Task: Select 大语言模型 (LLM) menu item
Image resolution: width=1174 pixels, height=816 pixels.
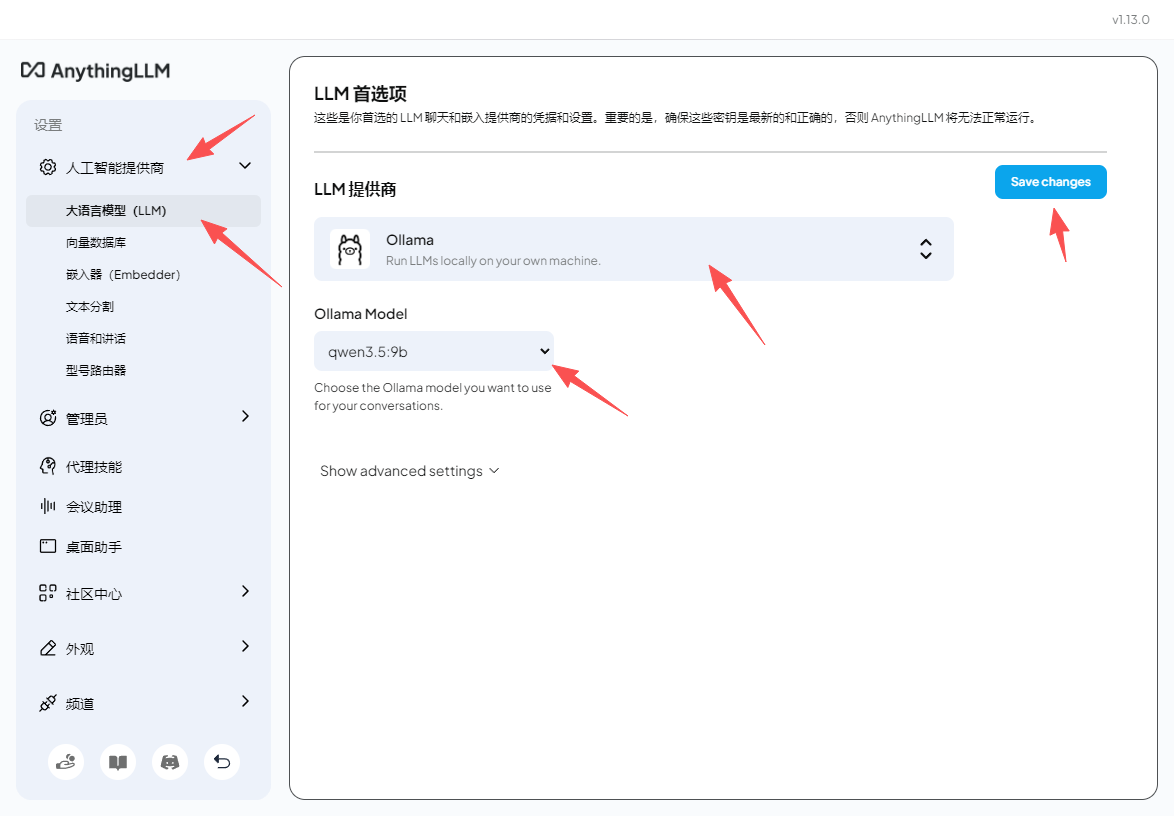Action: click(x=144, y=210)
